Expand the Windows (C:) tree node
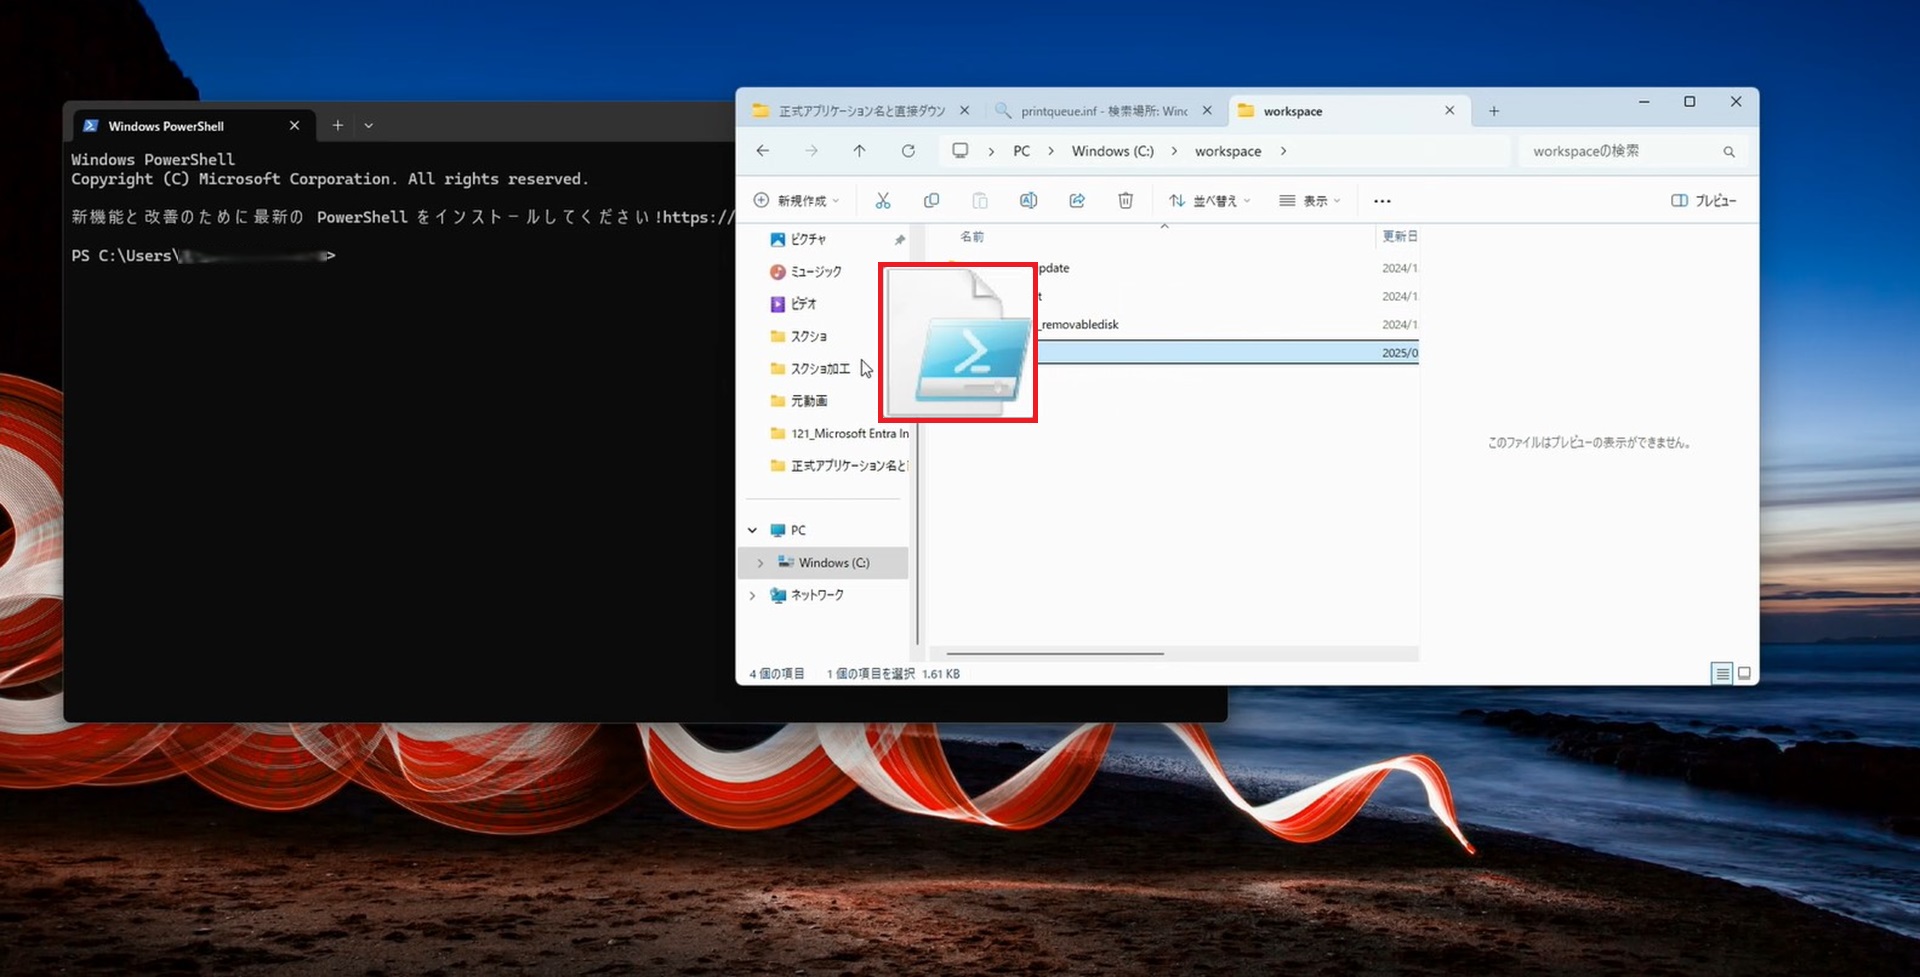 point(760,563)
